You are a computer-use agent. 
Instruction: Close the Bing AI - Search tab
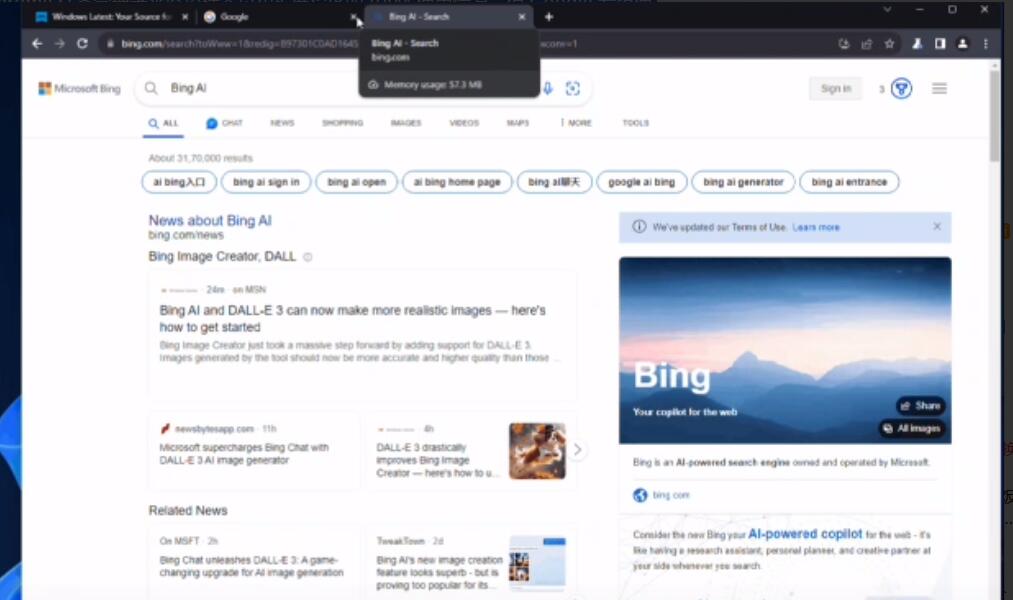tap(522, 17)
